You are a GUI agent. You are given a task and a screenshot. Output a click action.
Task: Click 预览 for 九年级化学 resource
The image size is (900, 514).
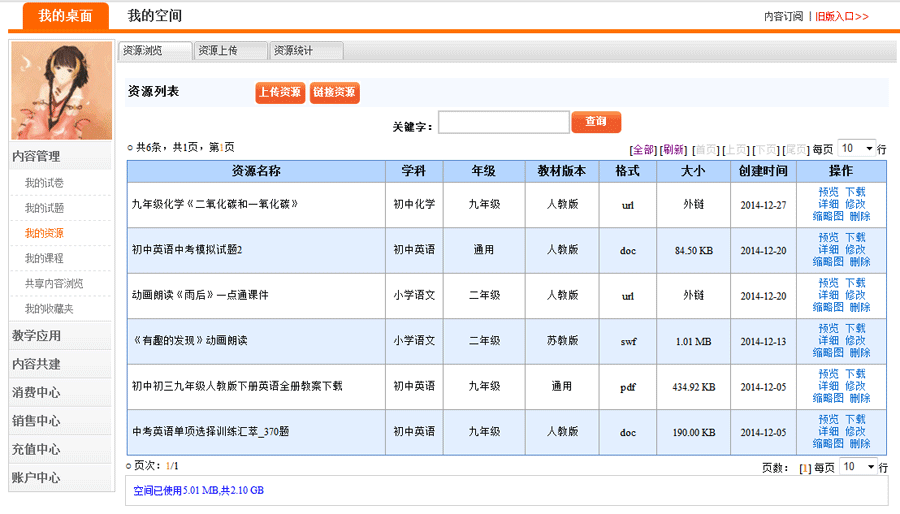click(828, 192)
